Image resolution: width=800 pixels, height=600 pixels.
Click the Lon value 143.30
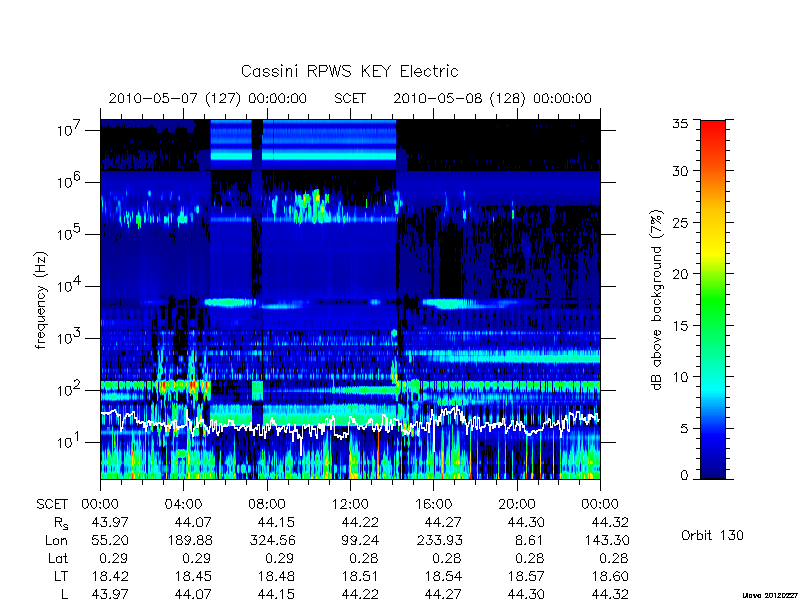[605, 540]
